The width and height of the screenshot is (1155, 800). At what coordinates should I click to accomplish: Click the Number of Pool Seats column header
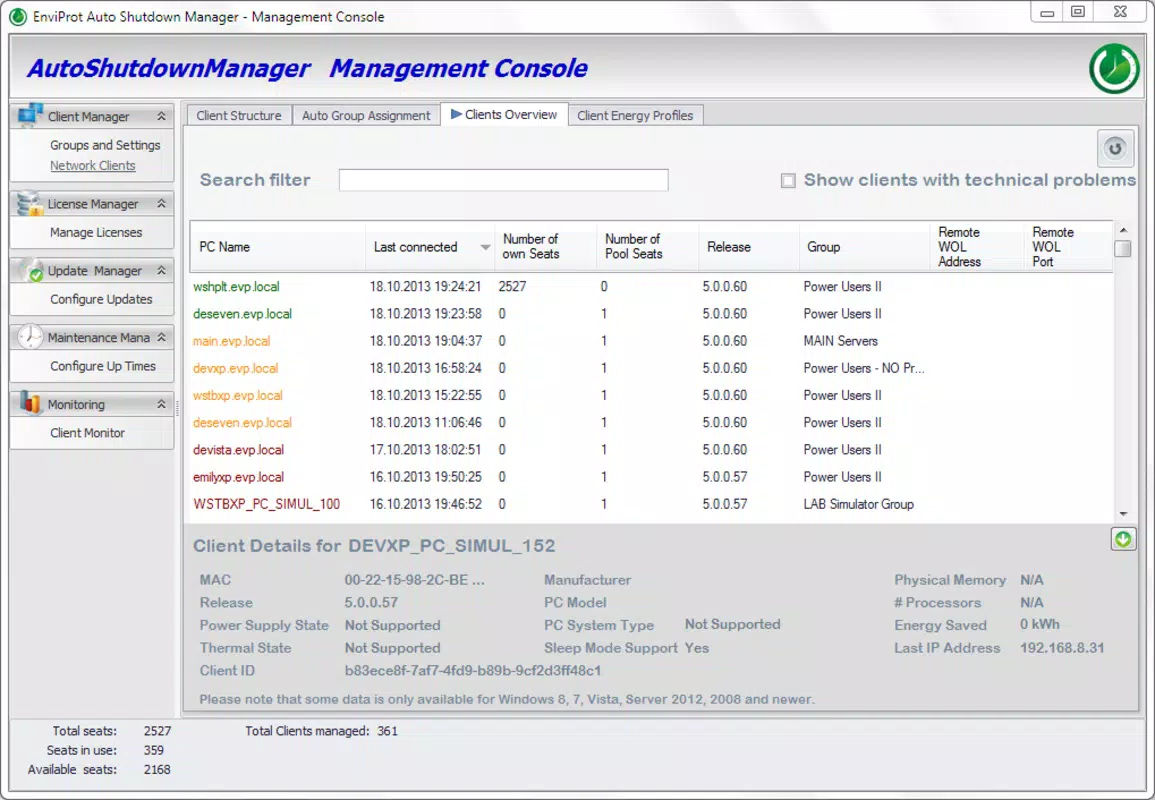(647, 247)
